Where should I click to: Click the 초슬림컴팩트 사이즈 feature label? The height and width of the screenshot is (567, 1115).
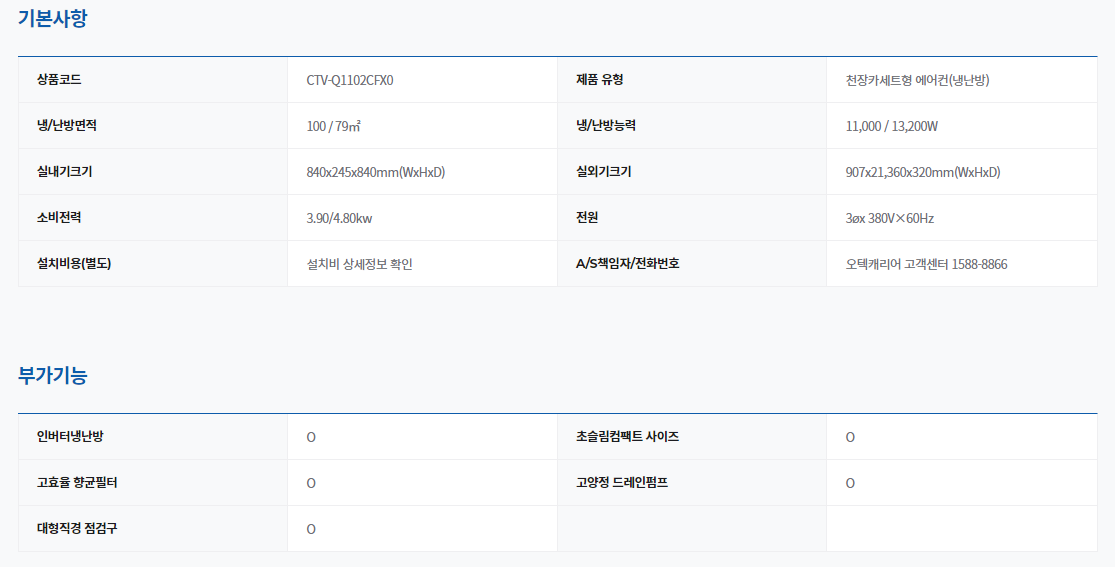[627, 436]
